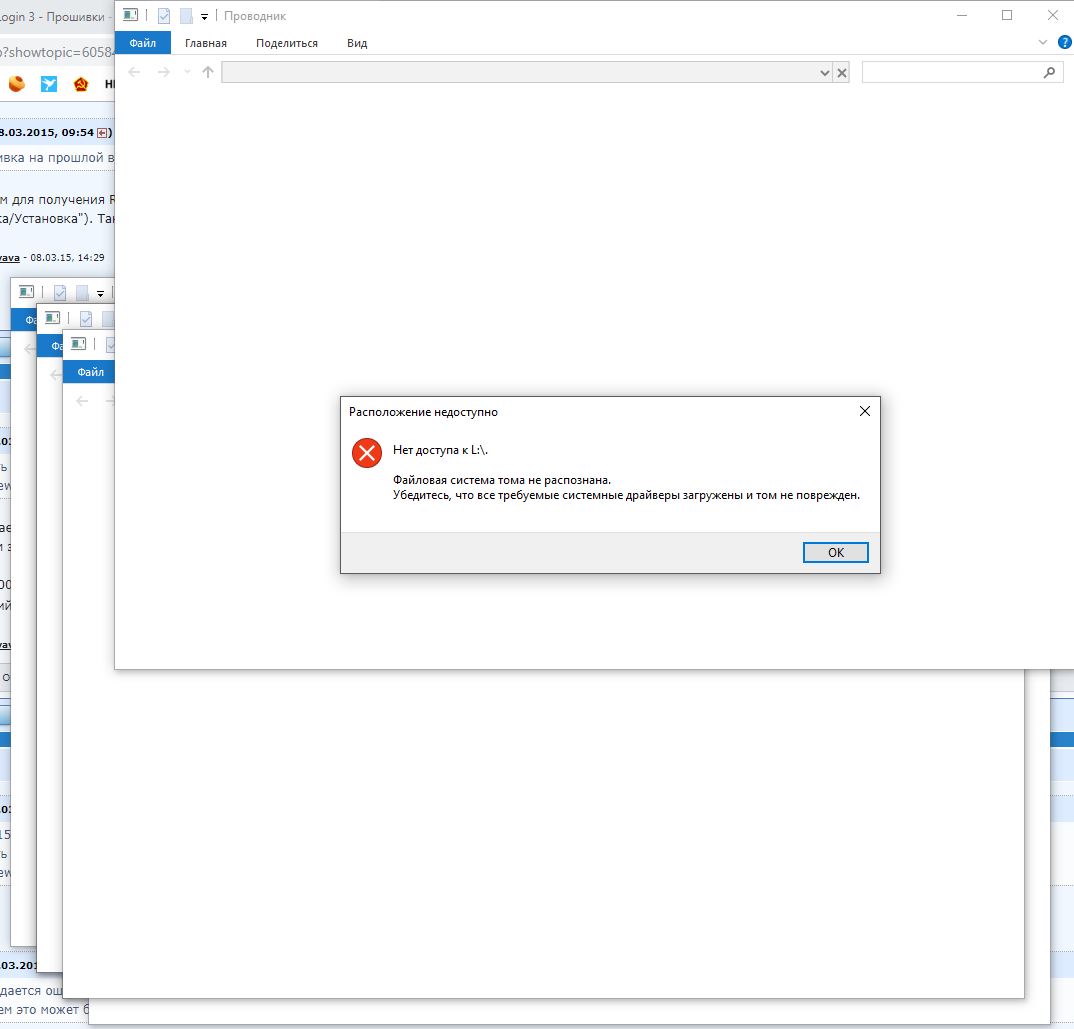
Task: Click OK in the error dialog
Action: [835, 552]
